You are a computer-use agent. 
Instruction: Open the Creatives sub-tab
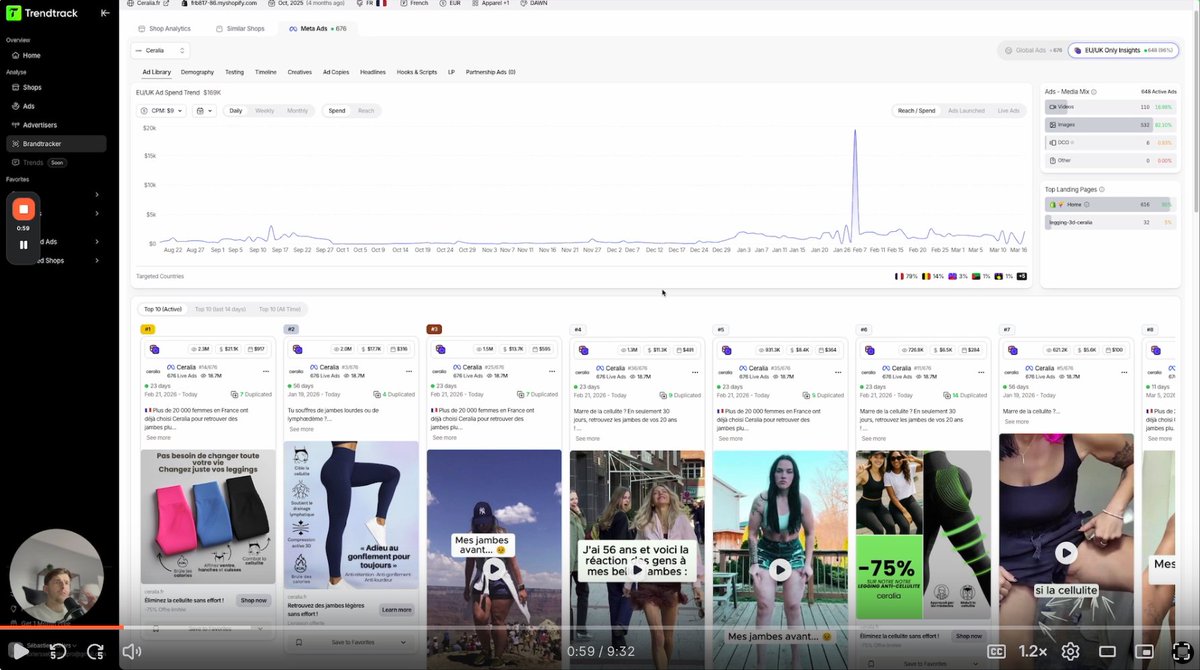coord(299,72)
